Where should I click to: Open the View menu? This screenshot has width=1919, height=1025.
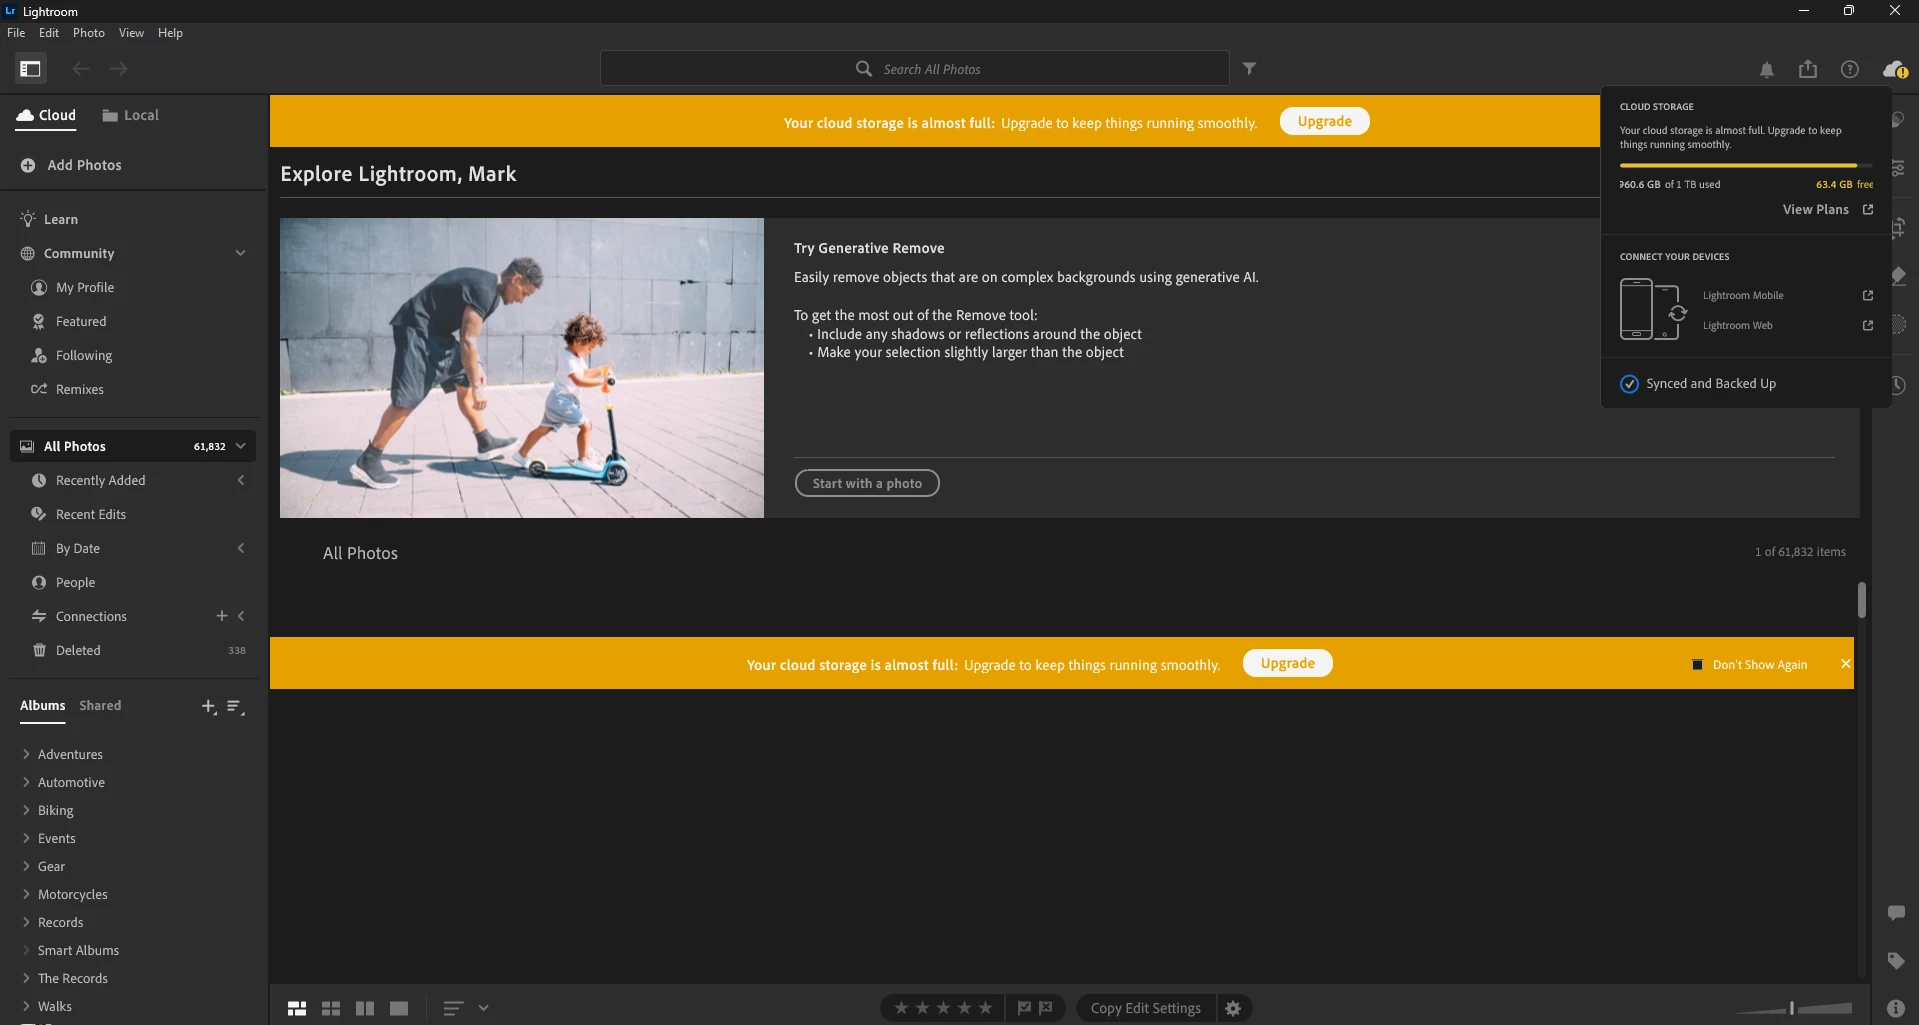pos(131,33)
